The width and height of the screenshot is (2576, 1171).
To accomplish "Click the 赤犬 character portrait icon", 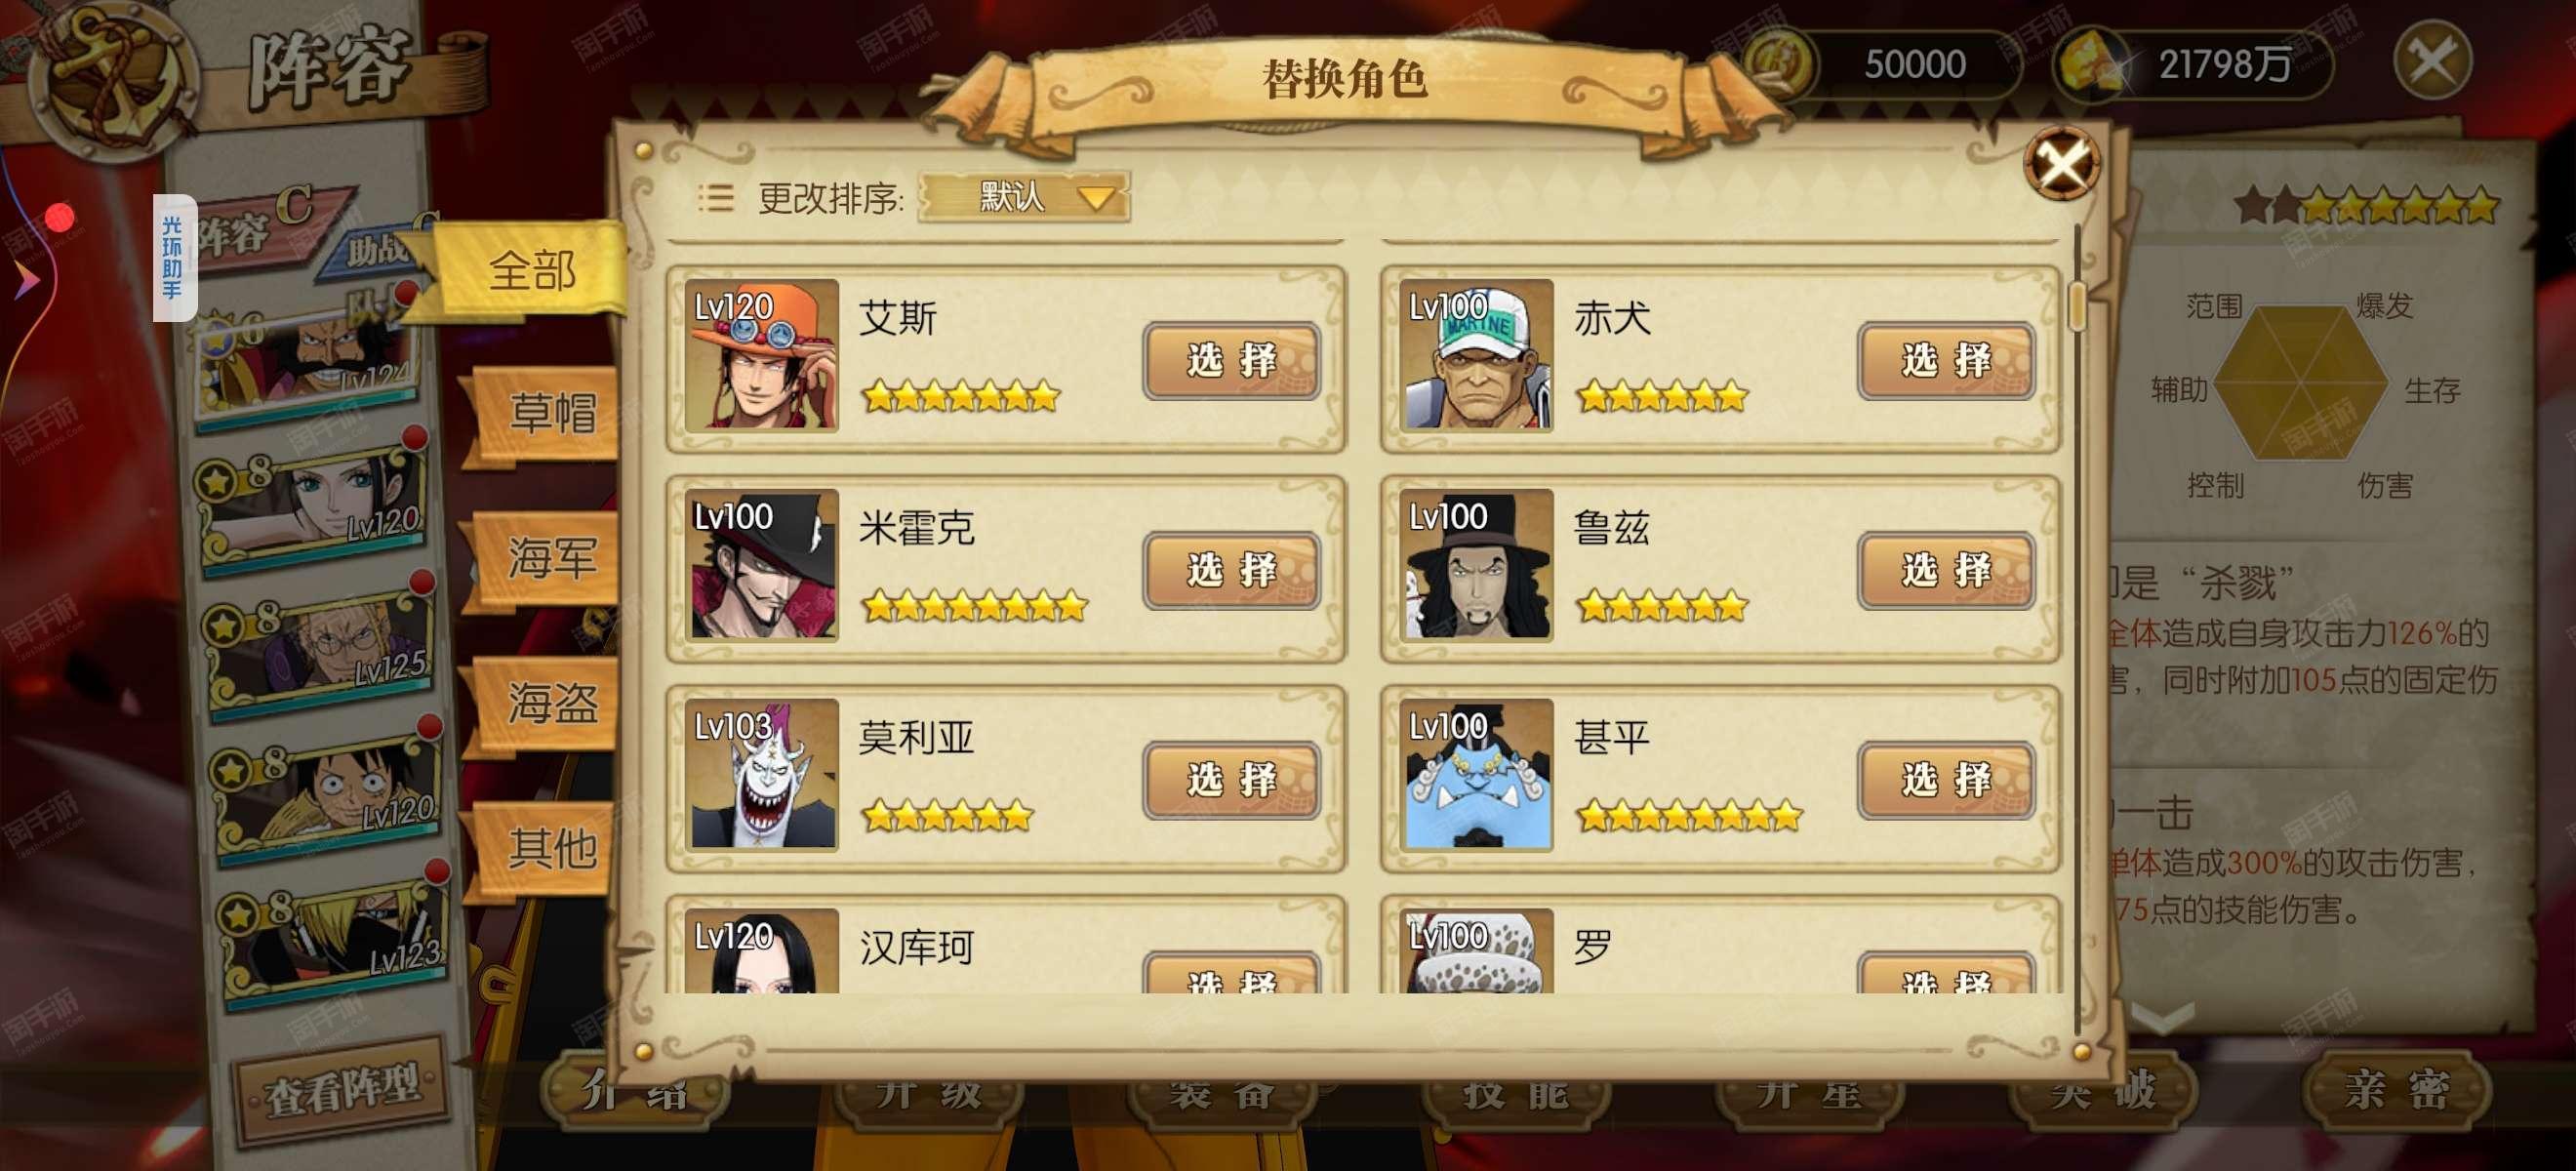I will pos(1476,356).
